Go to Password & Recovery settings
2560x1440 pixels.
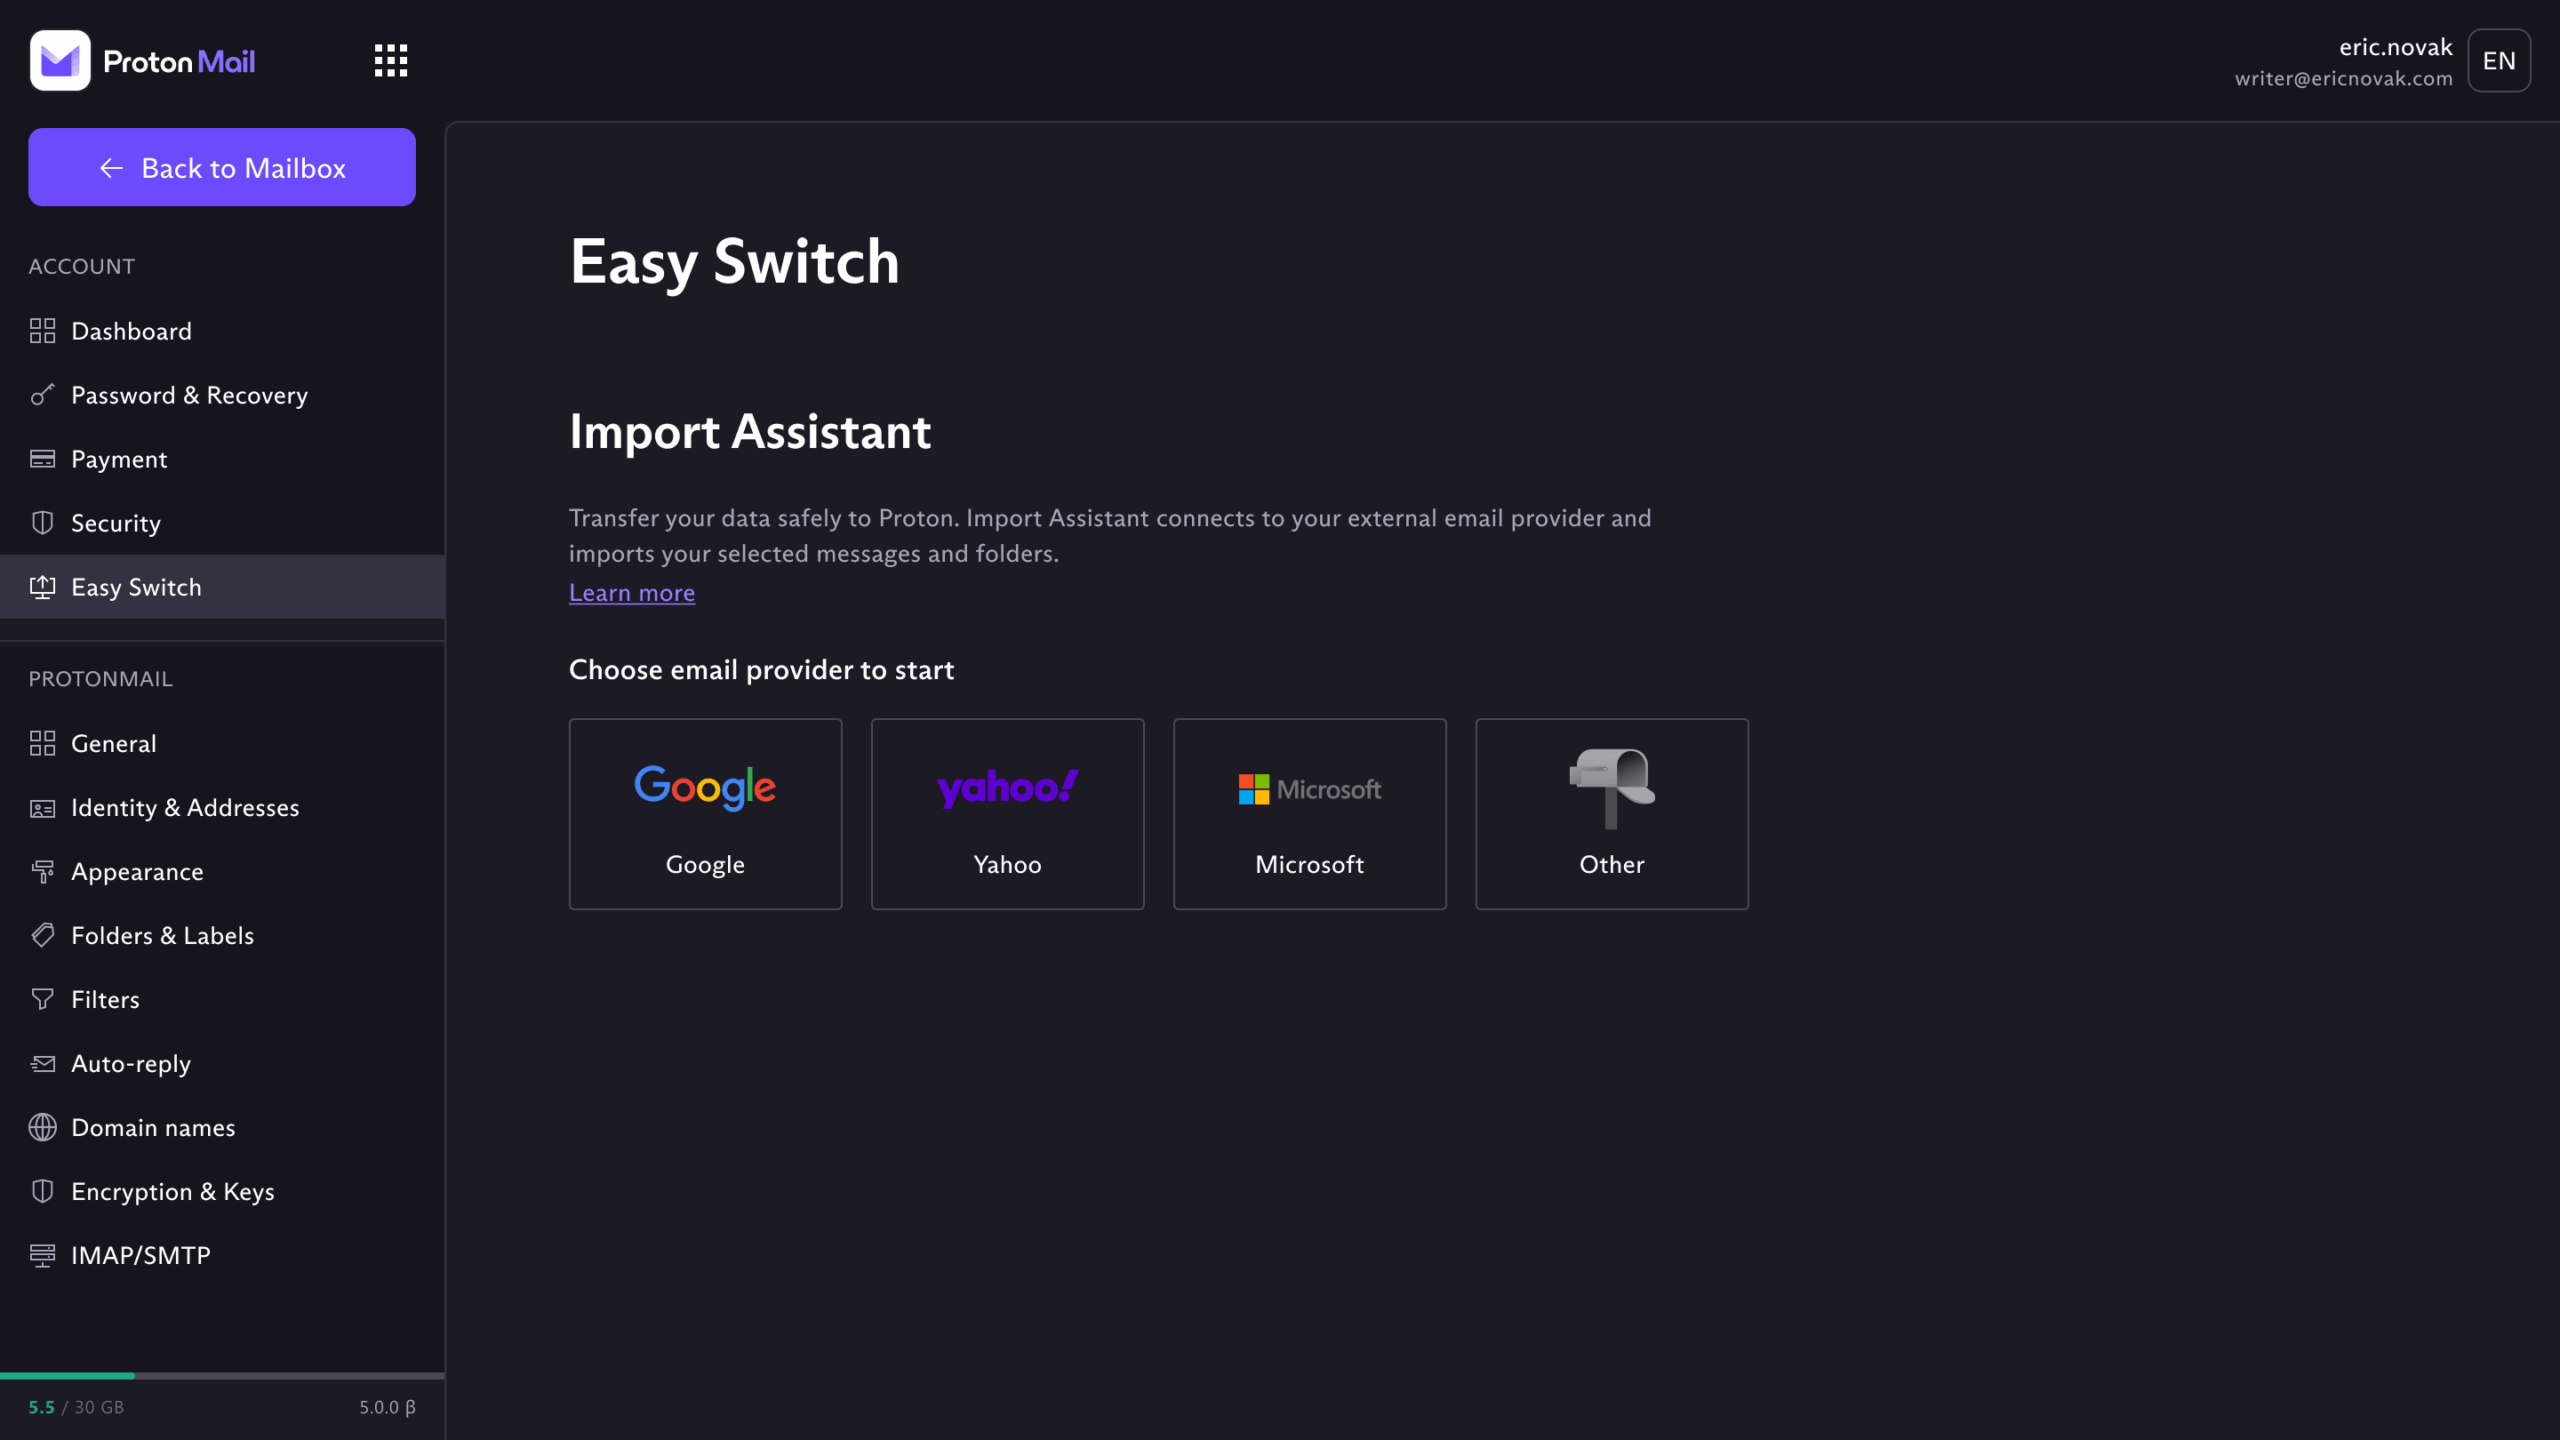tap(222, 395)
